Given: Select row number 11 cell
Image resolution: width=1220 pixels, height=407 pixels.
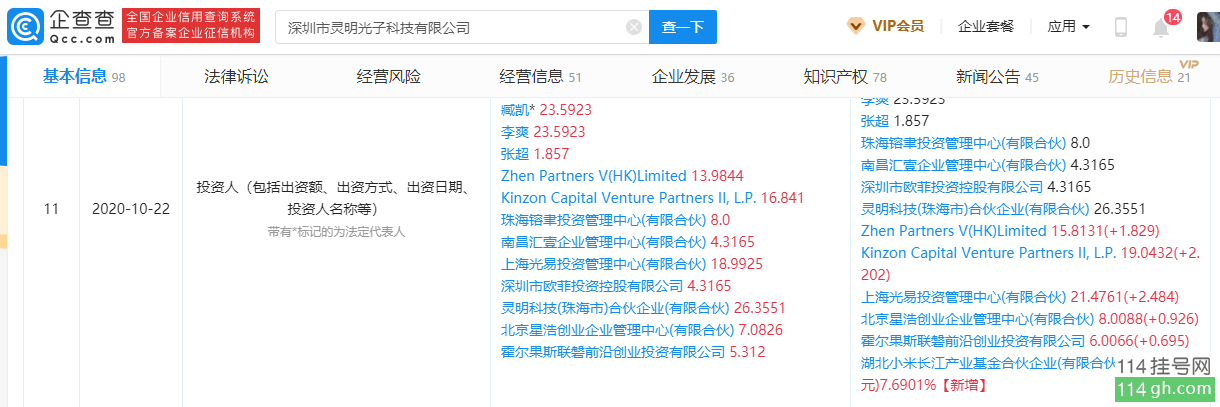Looking at the screenshot, I should tap(51, 209).
